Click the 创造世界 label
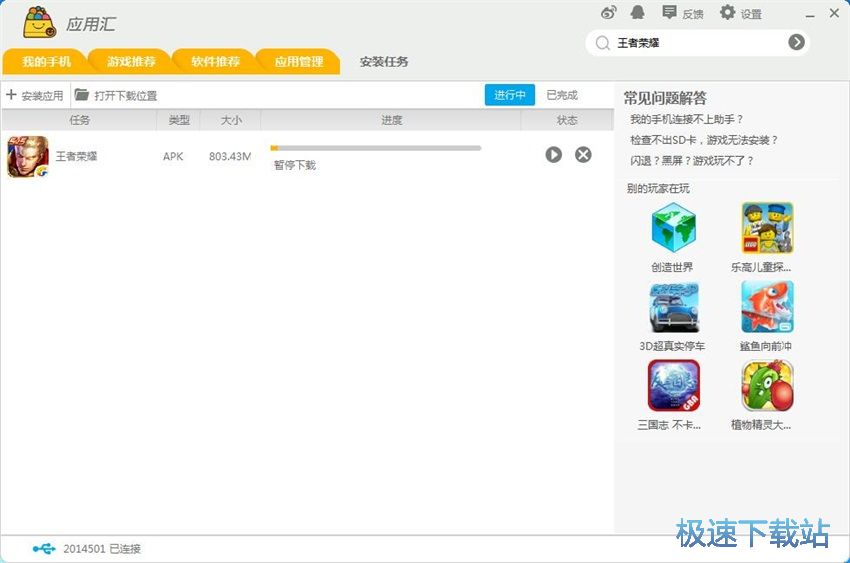 tap(672, 267)
